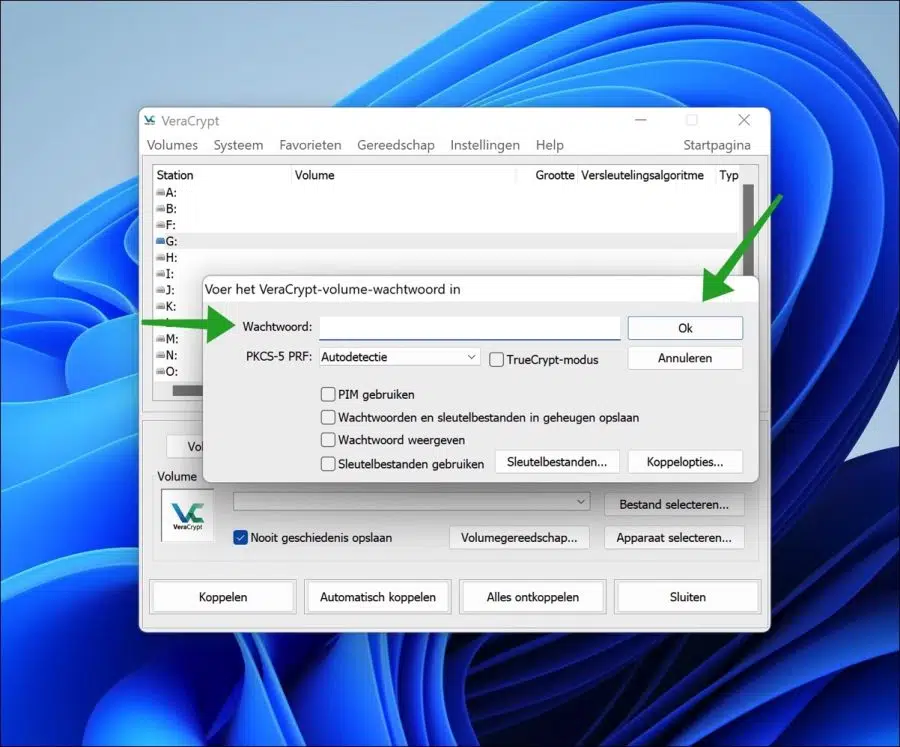
Task: Close the VeraCrypt window
Action: tap(744, 120)
